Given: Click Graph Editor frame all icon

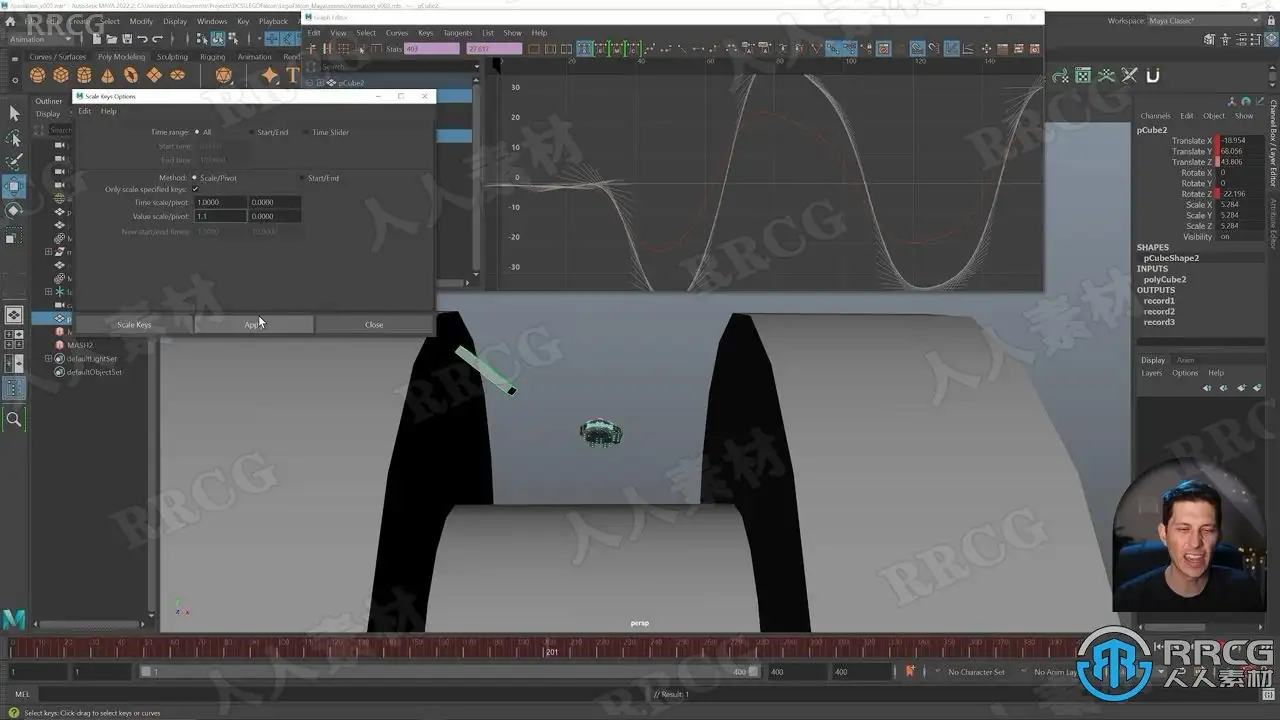Looking at the screenshot, I should coord(534,48).
